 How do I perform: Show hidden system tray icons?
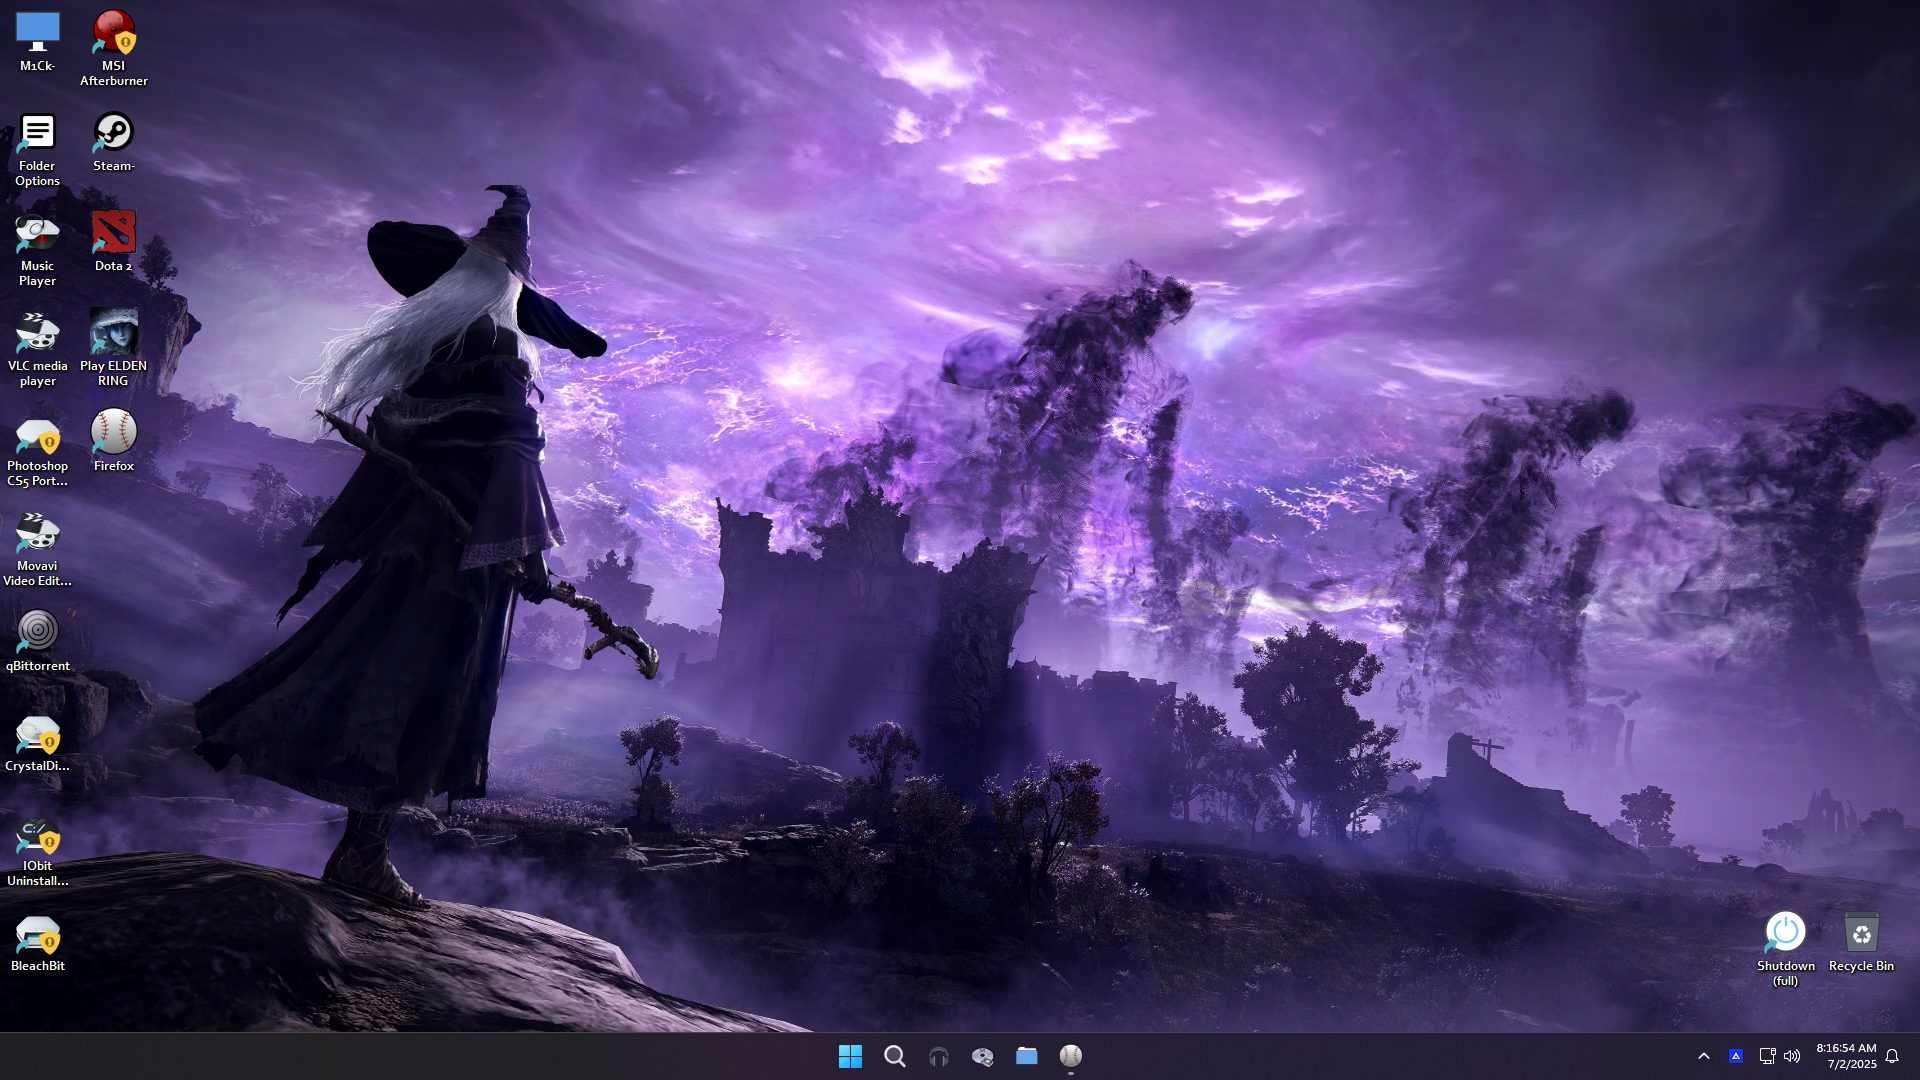coord(1704,1056)
